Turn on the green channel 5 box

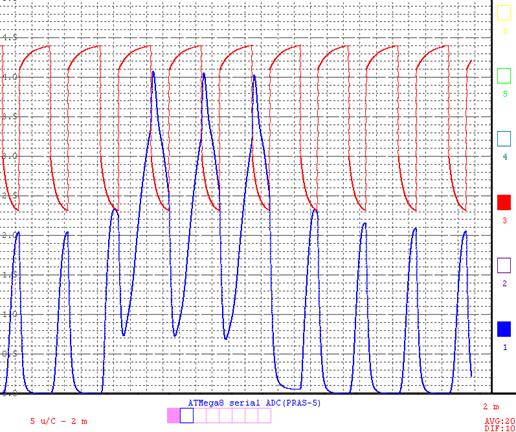coord(504,76)
